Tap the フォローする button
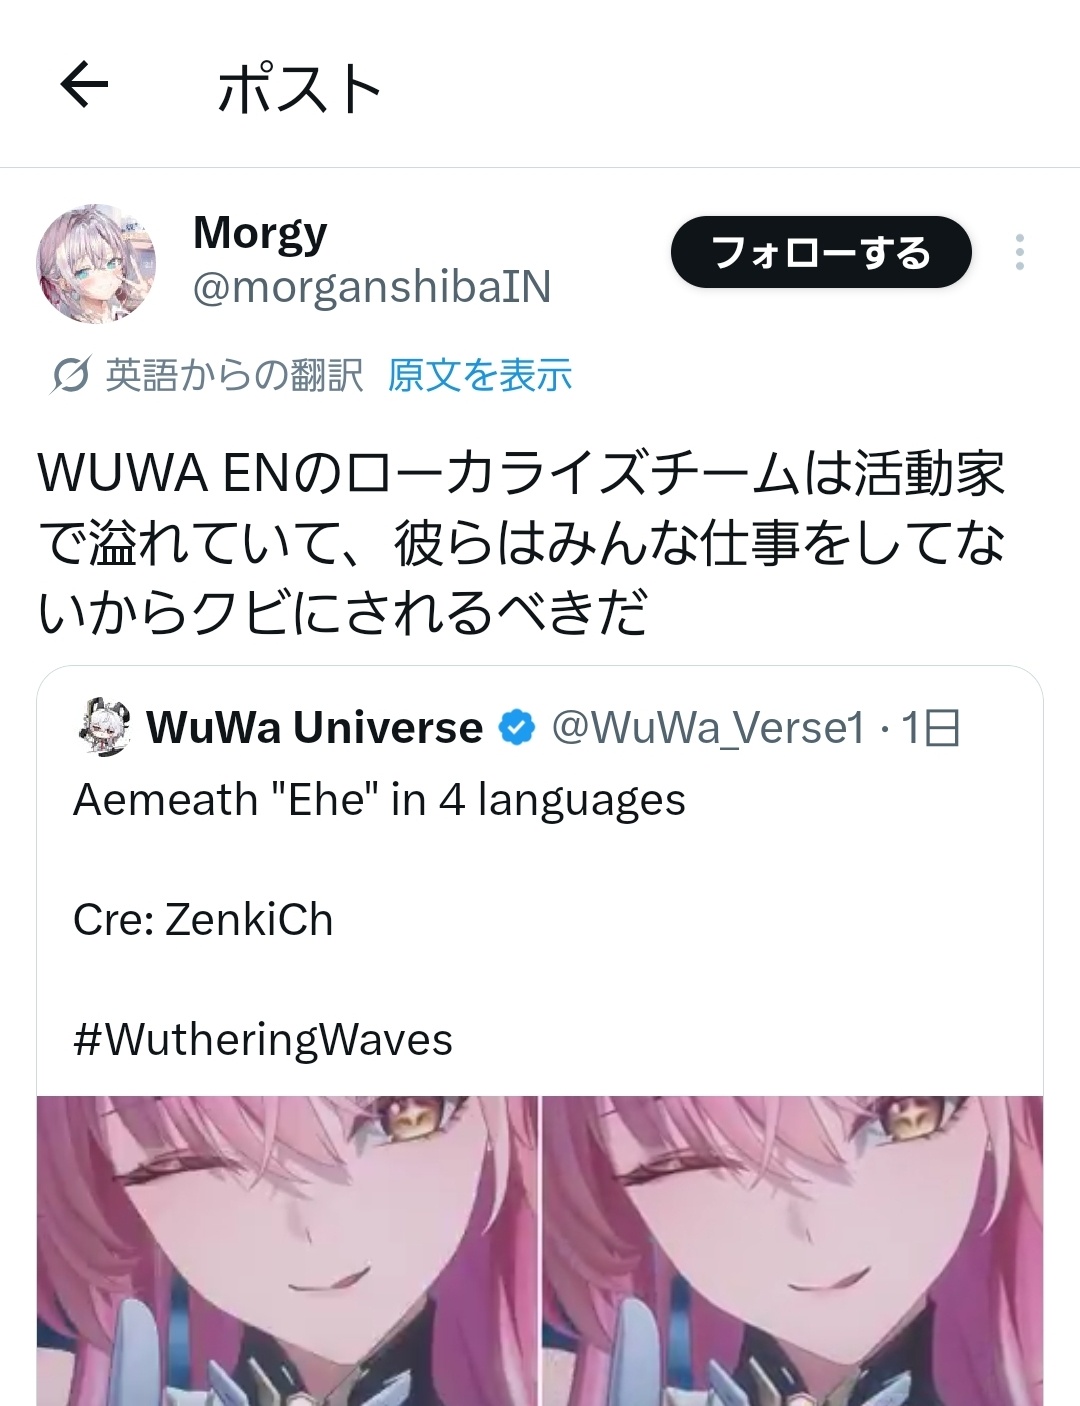The image size is (1080, 1406). [821, 252]
